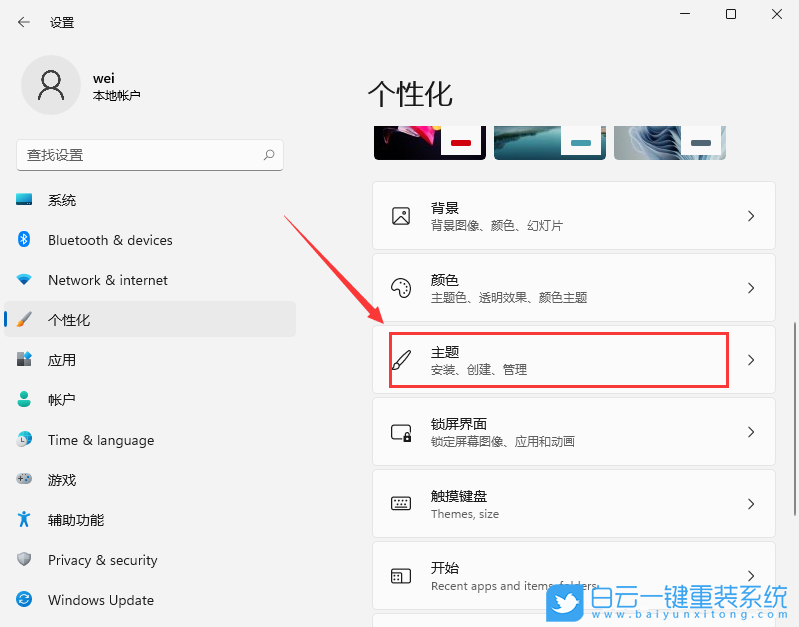Click the Privacy & security label
The image size is (799, 627).
click(102, 560)
